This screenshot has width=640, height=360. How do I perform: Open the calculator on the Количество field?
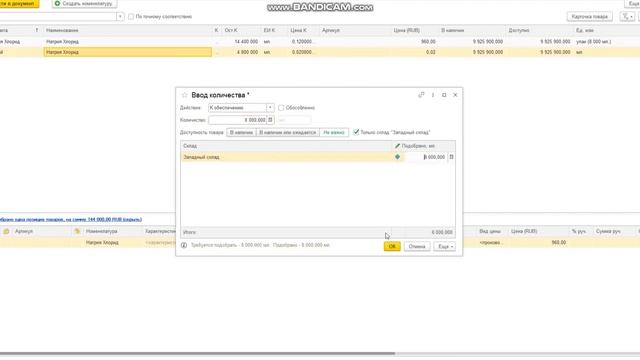270,120
